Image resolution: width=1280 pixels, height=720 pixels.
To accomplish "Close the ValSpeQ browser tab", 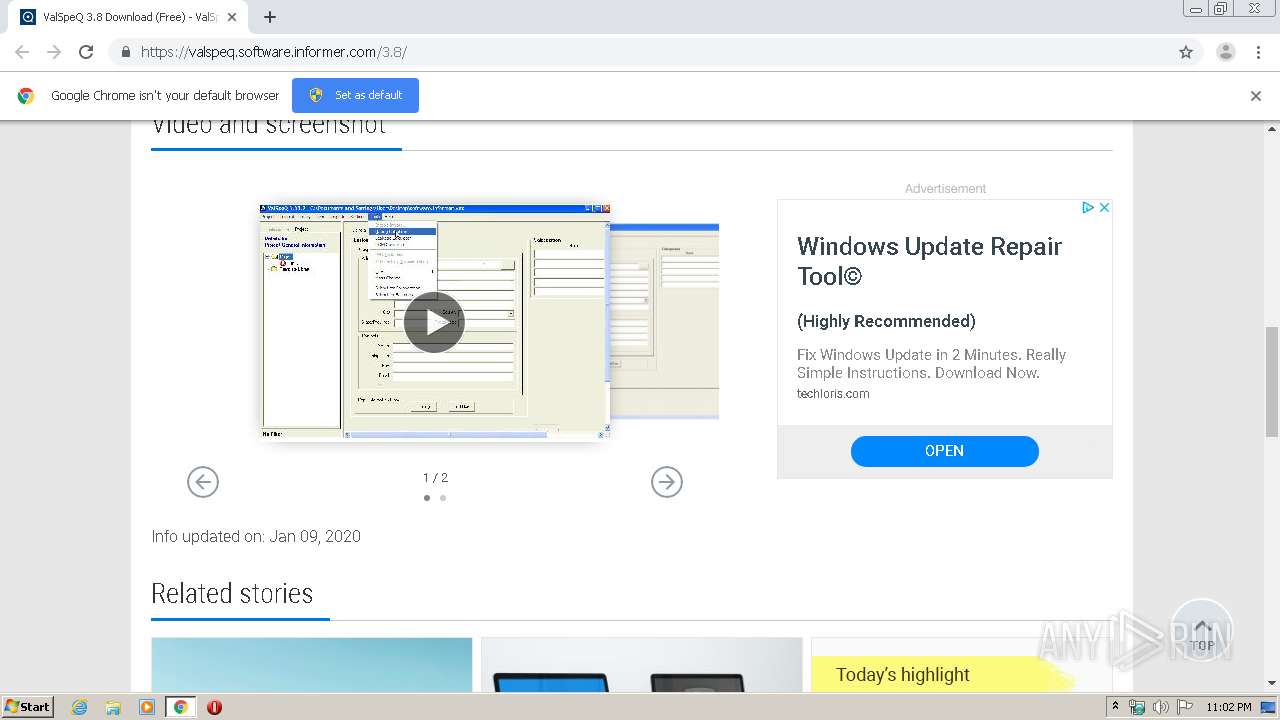I will click(232, 17).
